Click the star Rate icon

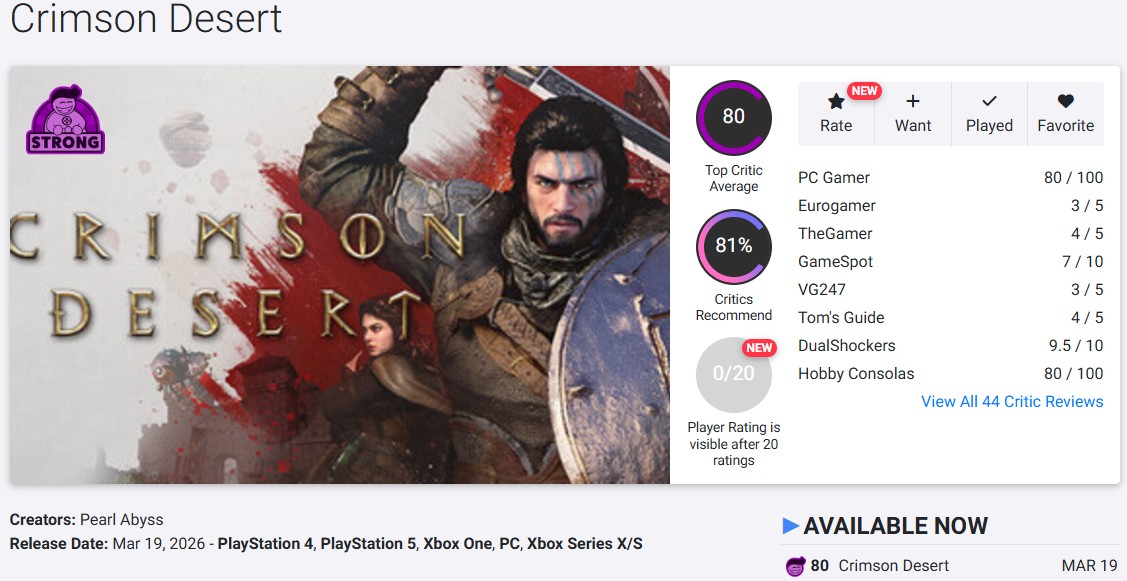click(836, 102)
